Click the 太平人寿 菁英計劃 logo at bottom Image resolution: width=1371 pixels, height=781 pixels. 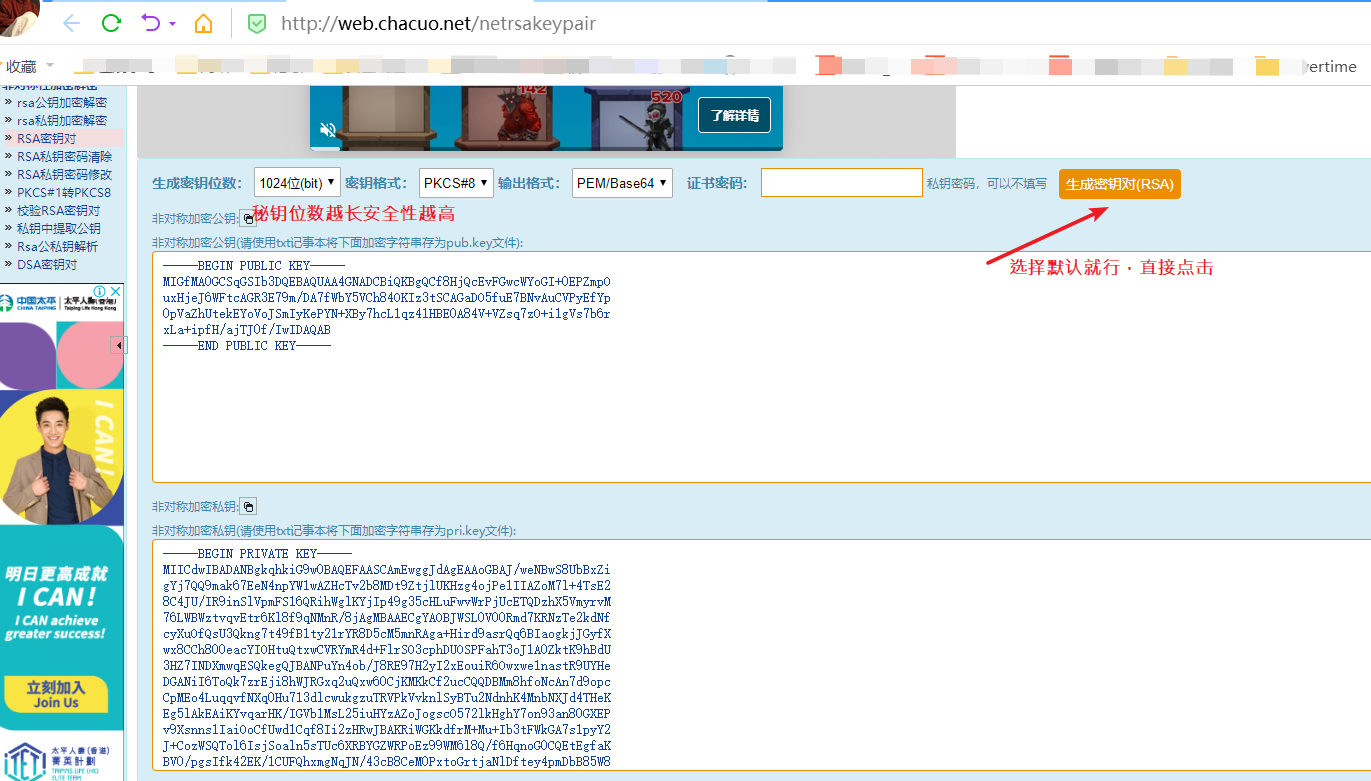(57, 761)
